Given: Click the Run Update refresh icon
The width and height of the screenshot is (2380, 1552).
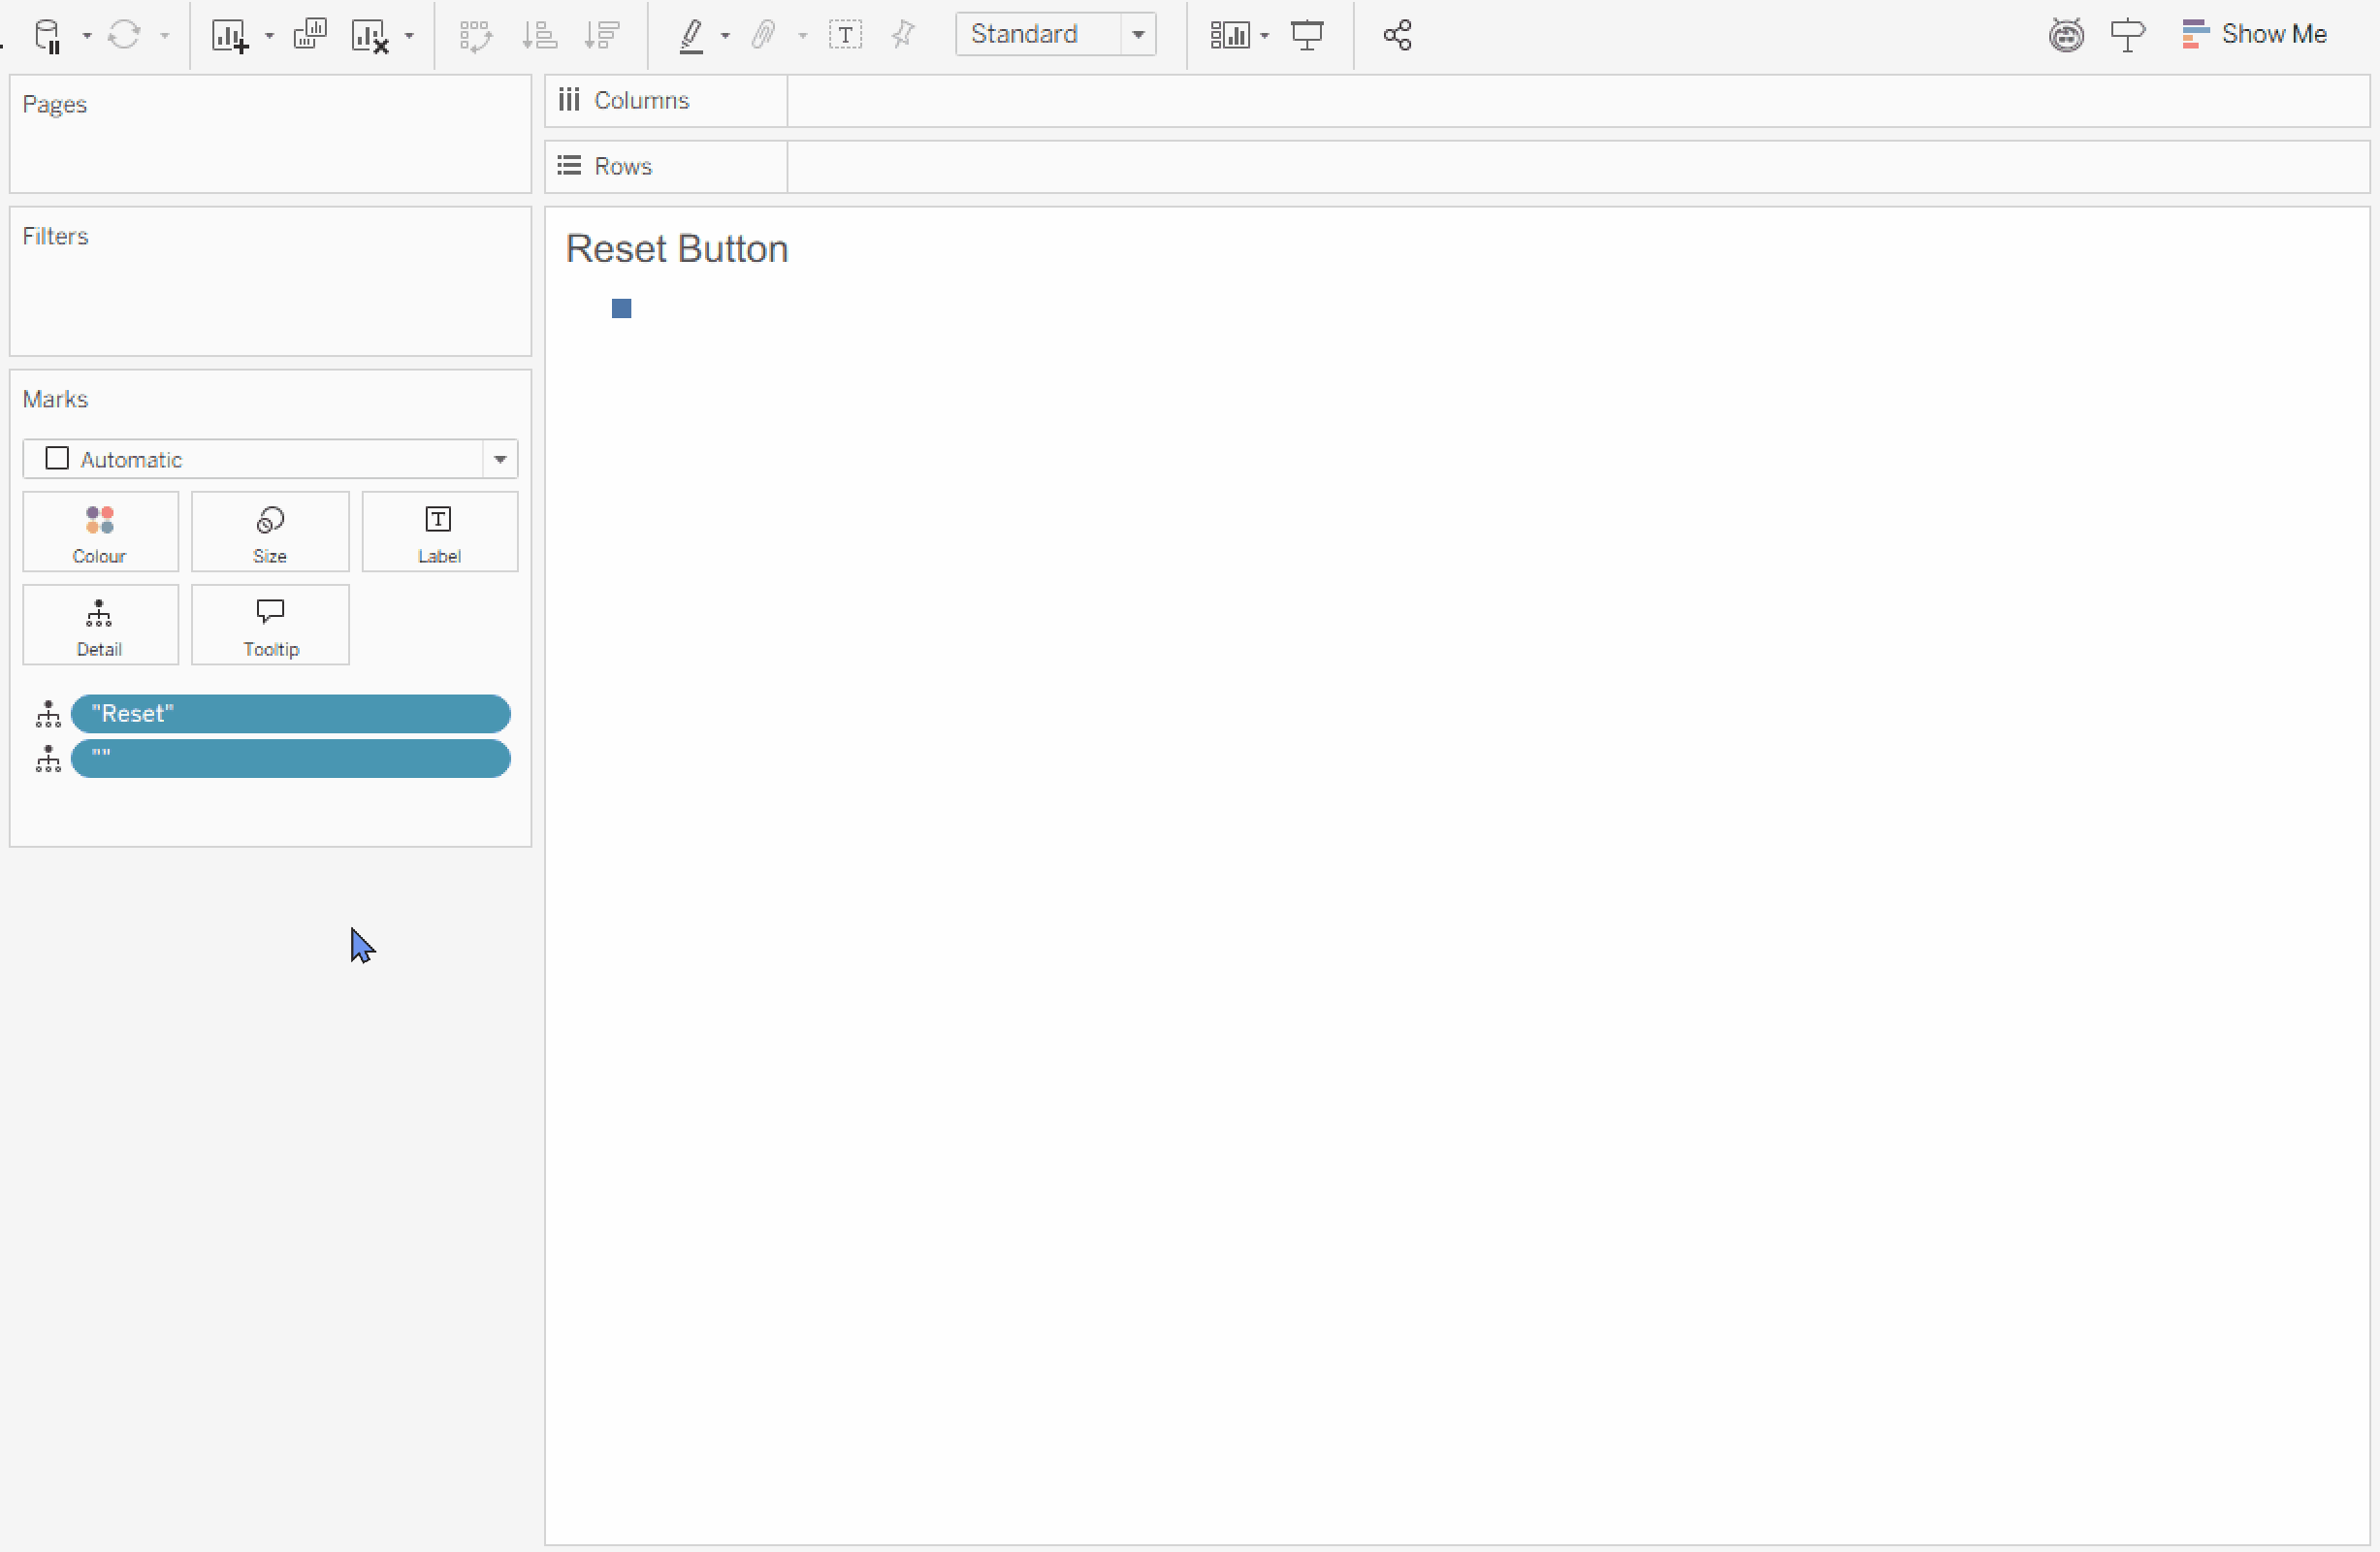Looking at the screenshot, I should coord(124,36).
